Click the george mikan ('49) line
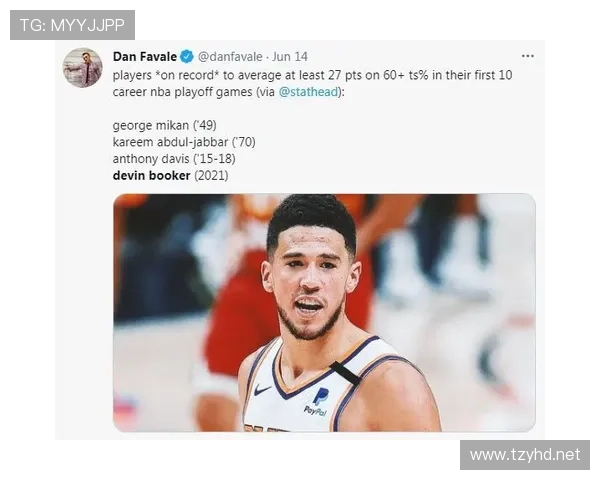 point(165,126)
